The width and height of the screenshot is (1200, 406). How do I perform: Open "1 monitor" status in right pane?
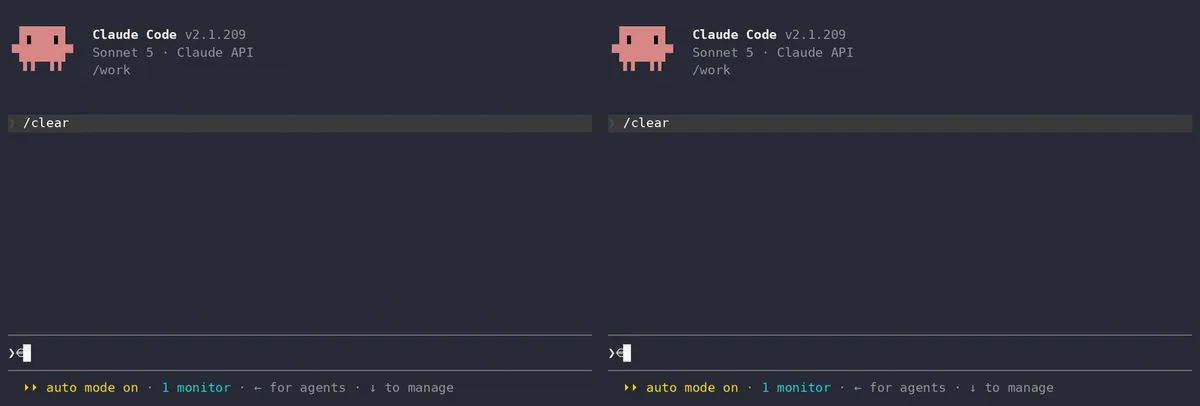click(796, 388)
